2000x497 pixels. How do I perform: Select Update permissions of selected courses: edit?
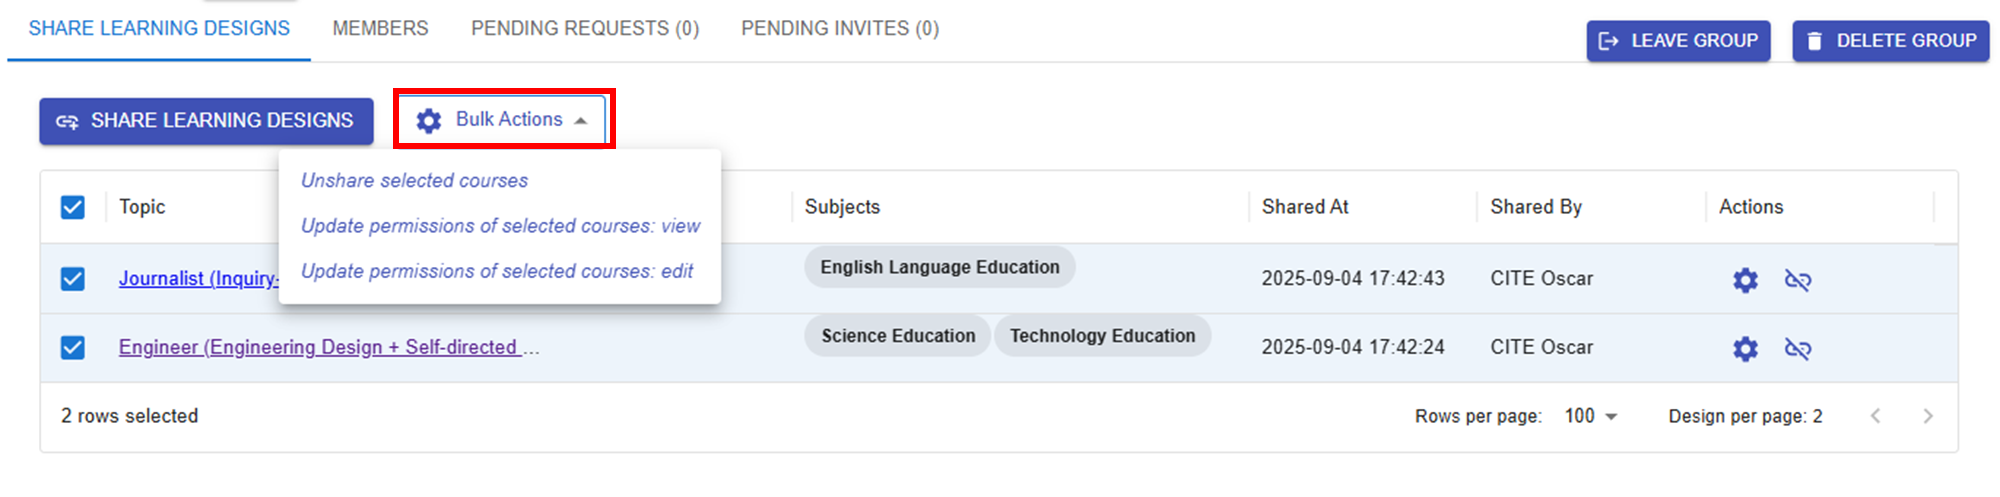pos(497,271)
